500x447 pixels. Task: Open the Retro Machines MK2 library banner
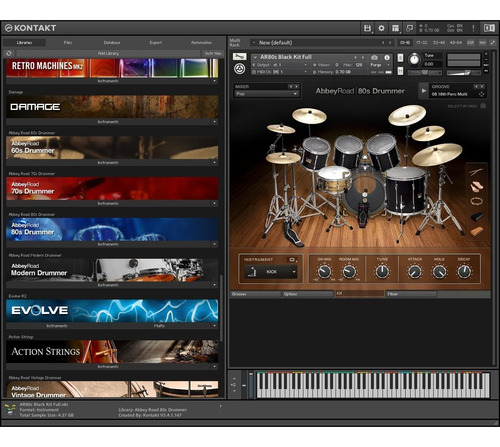[x=112, y=68]
